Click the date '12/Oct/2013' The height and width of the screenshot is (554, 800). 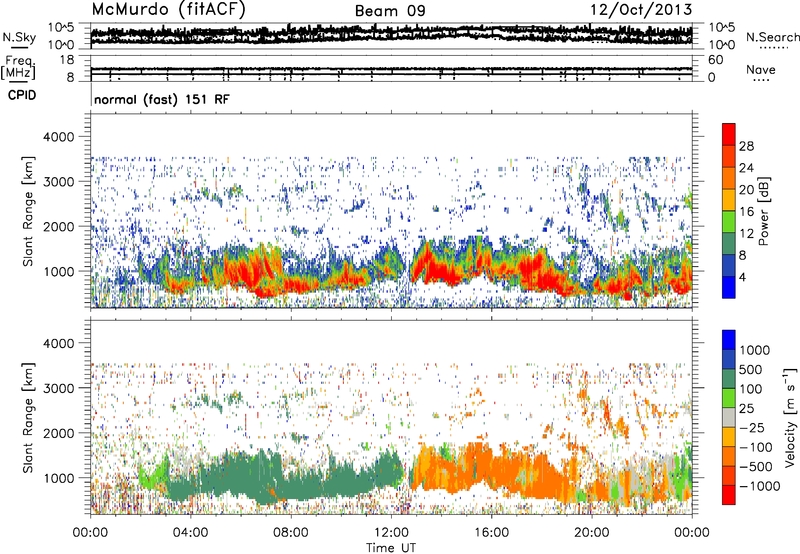tap(641, 10)
